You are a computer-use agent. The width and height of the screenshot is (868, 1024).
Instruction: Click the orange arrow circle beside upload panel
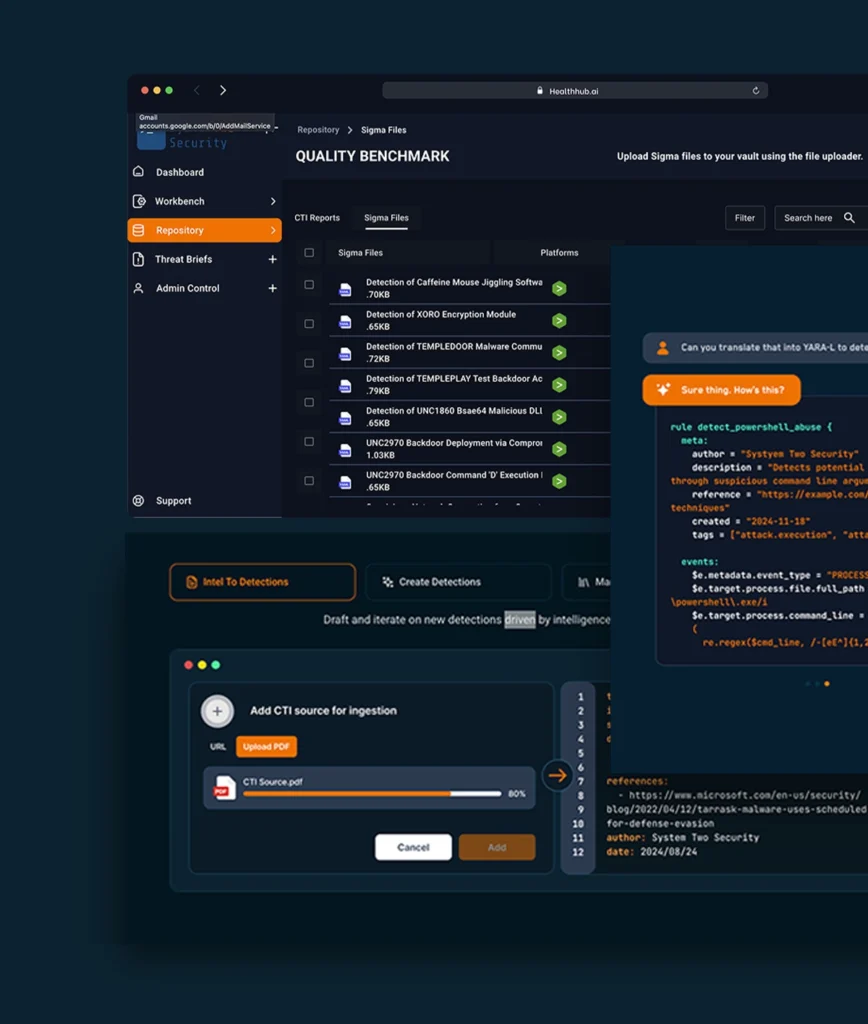click(558, 776)
